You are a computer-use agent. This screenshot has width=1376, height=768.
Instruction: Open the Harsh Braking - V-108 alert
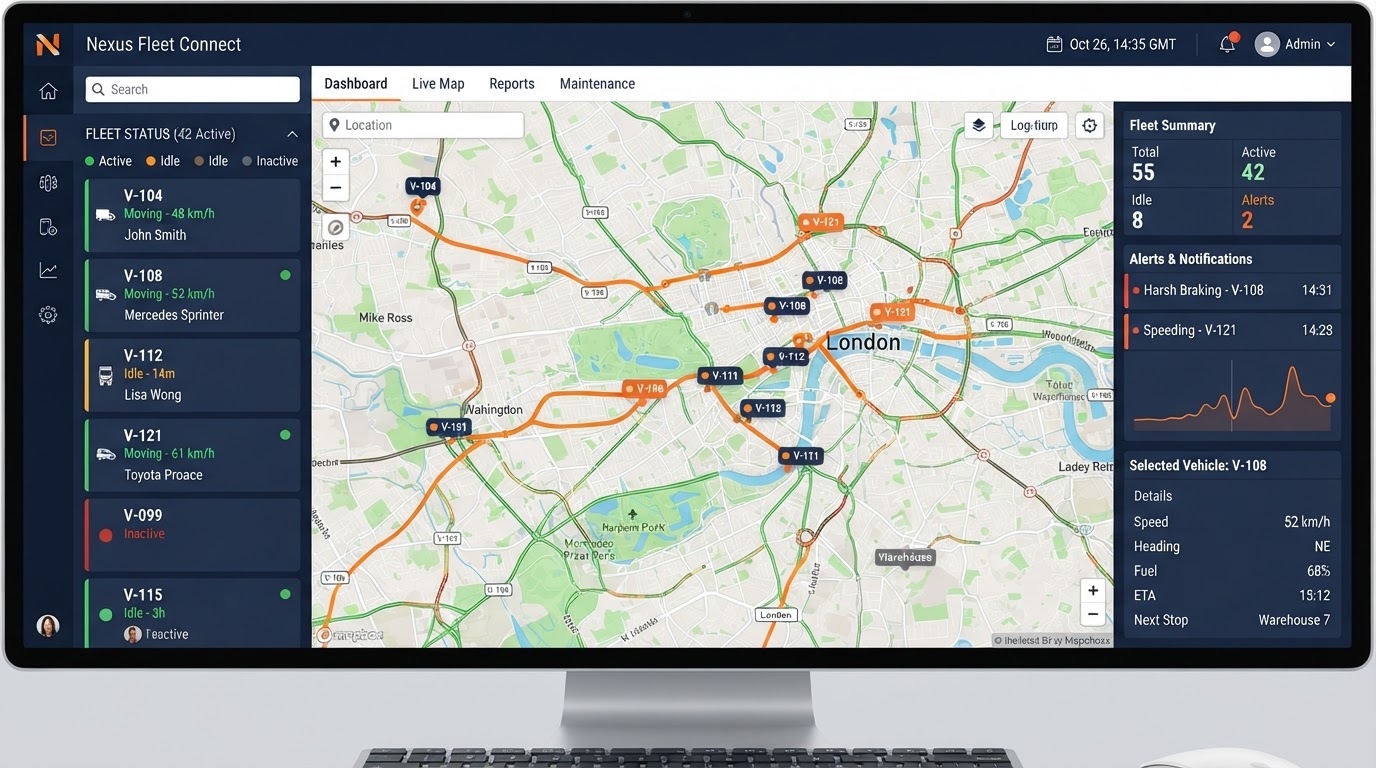1233,290
